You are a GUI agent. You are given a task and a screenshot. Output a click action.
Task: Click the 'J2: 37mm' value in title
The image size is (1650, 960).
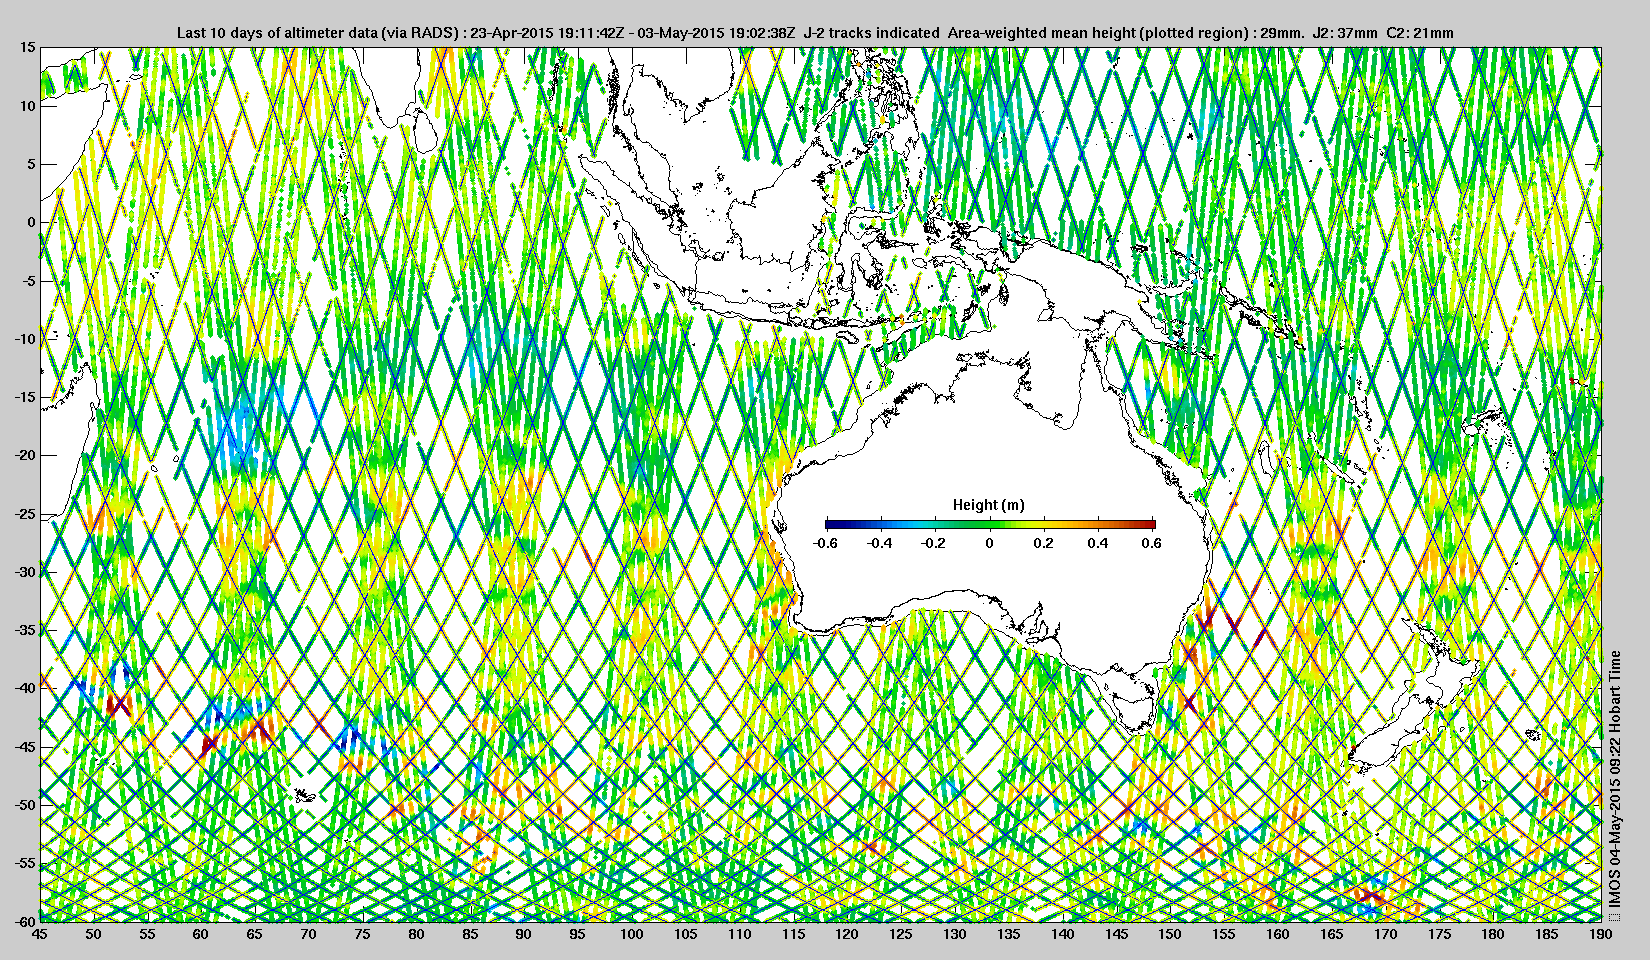1346,32
